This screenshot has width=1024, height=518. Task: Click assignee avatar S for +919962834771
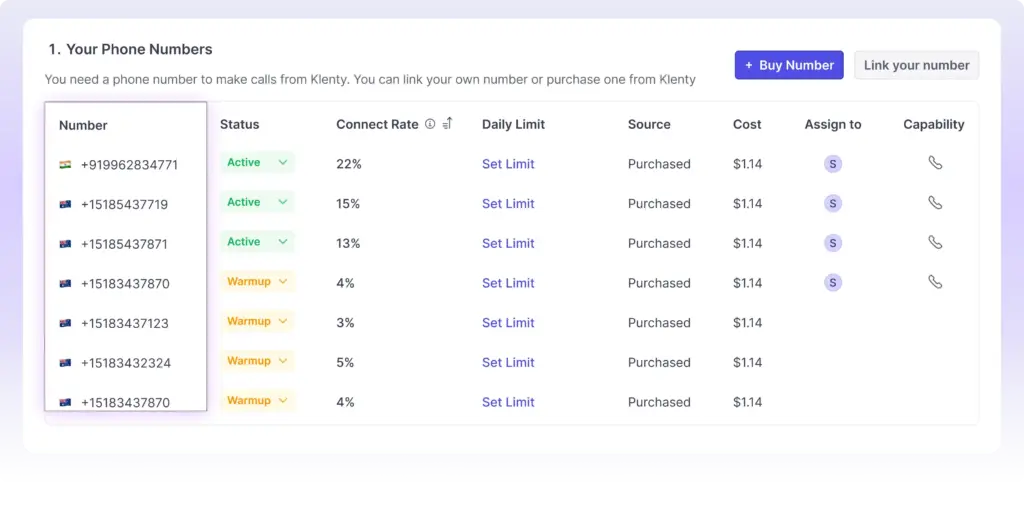tap(833, 164)
